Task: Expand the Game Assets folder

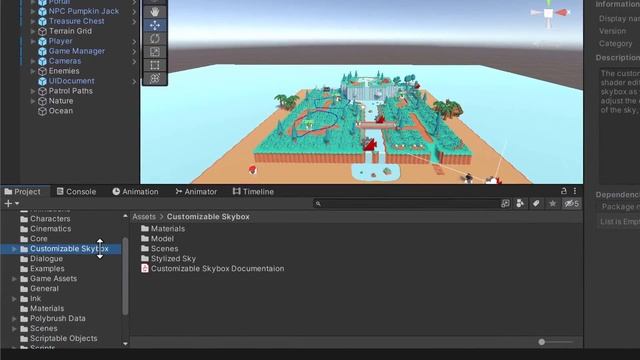Action: coord(14,279)
